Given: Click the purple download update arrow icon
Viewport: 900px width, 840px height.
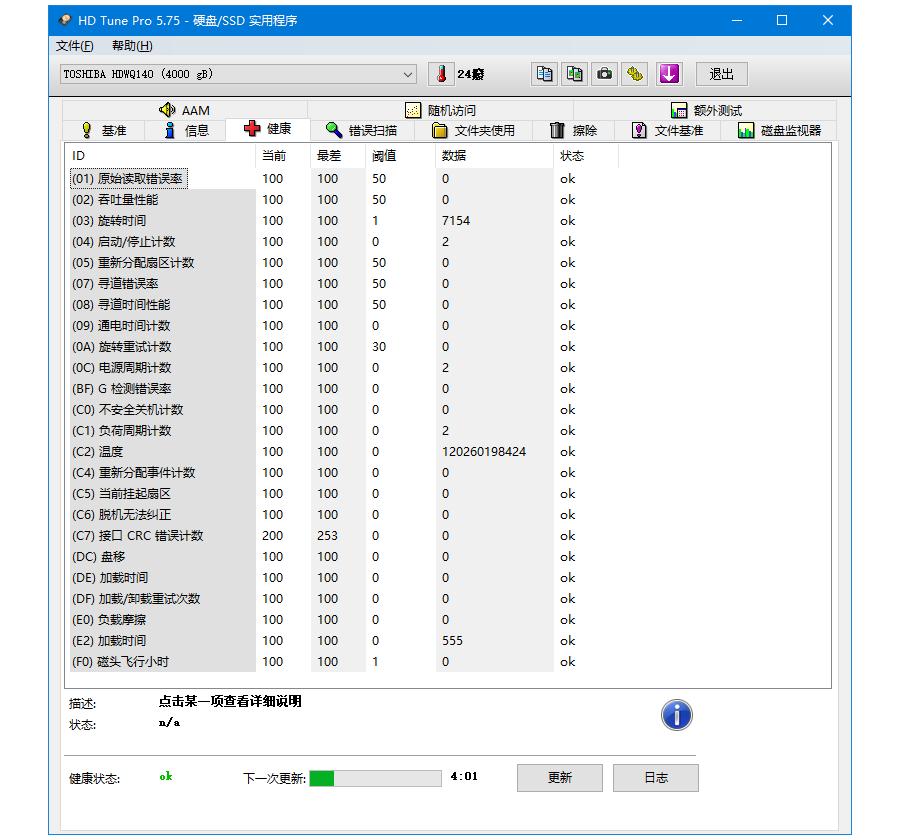Looking at the screenshot, I should (669, 73).
